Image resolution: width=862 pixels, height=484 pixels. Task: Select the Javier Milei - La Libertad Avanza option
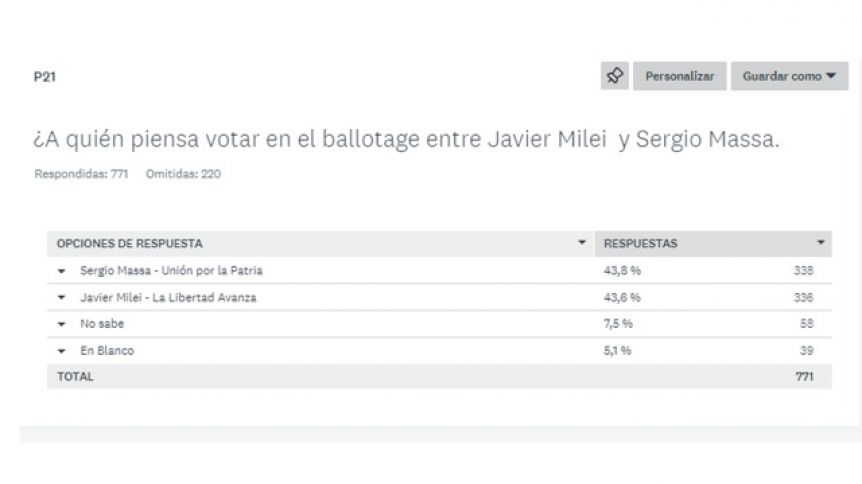click(x=168, y=298)
